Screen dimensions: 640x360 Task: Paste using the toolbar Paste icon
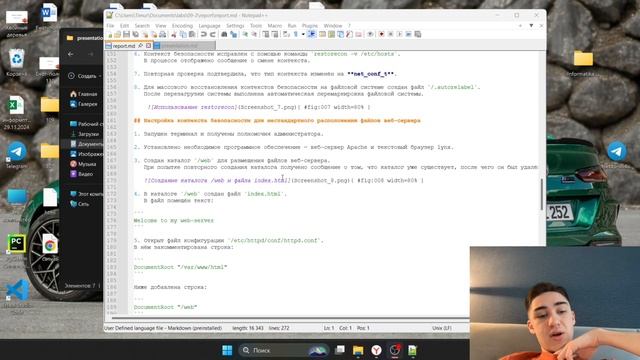tap(192, 34)
